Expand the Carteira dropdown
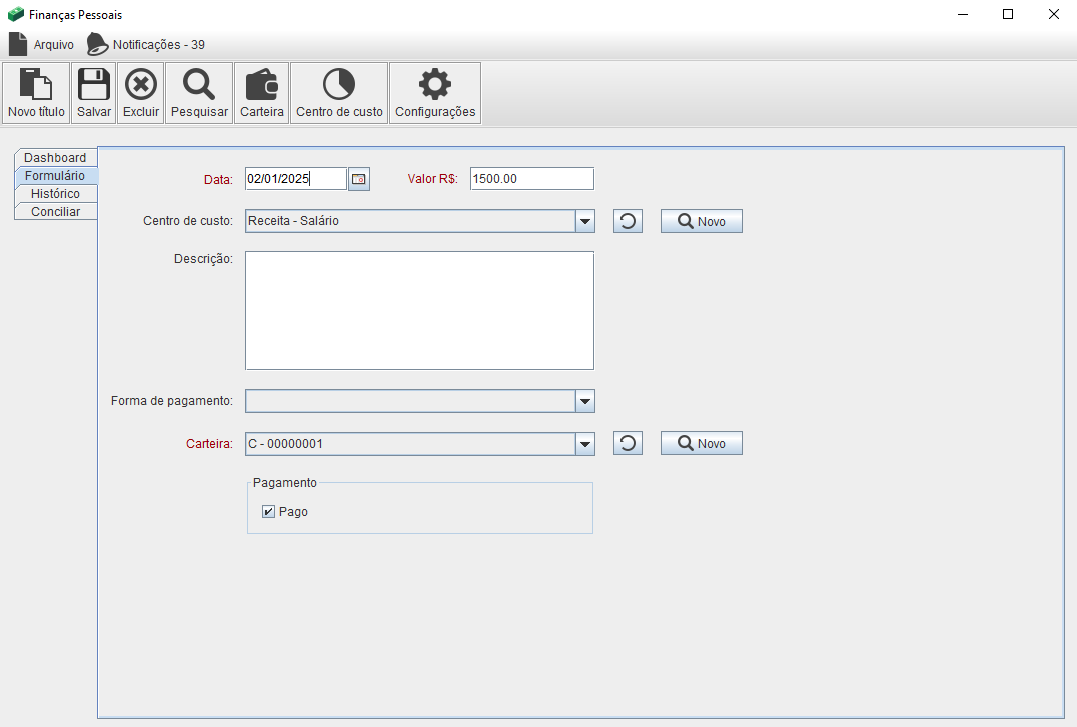 (x=585, y=443)
